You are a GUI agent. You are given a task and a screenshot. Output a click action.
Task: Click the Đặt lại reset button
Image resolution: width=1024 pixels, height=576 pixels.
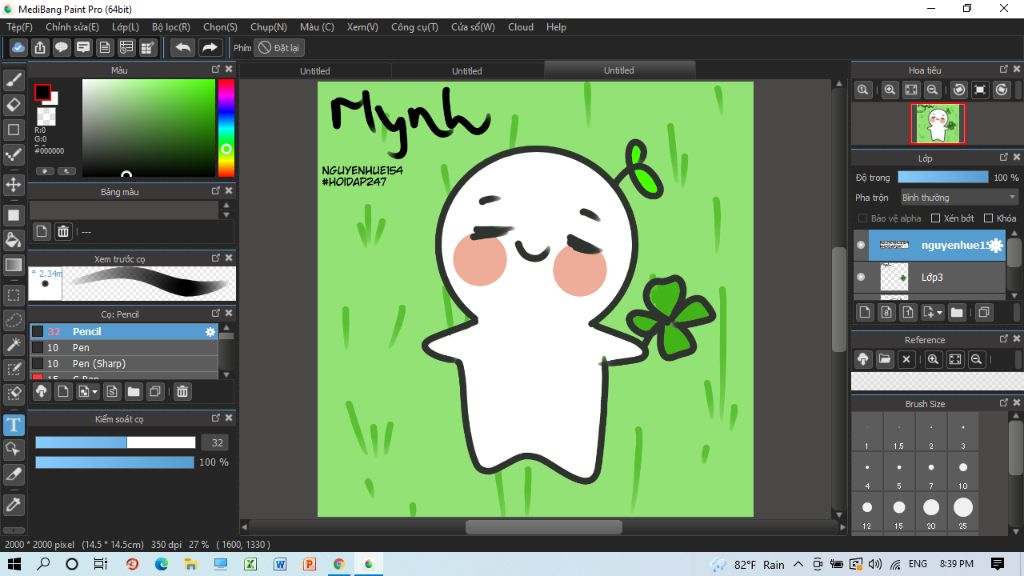tap(280, 47)
